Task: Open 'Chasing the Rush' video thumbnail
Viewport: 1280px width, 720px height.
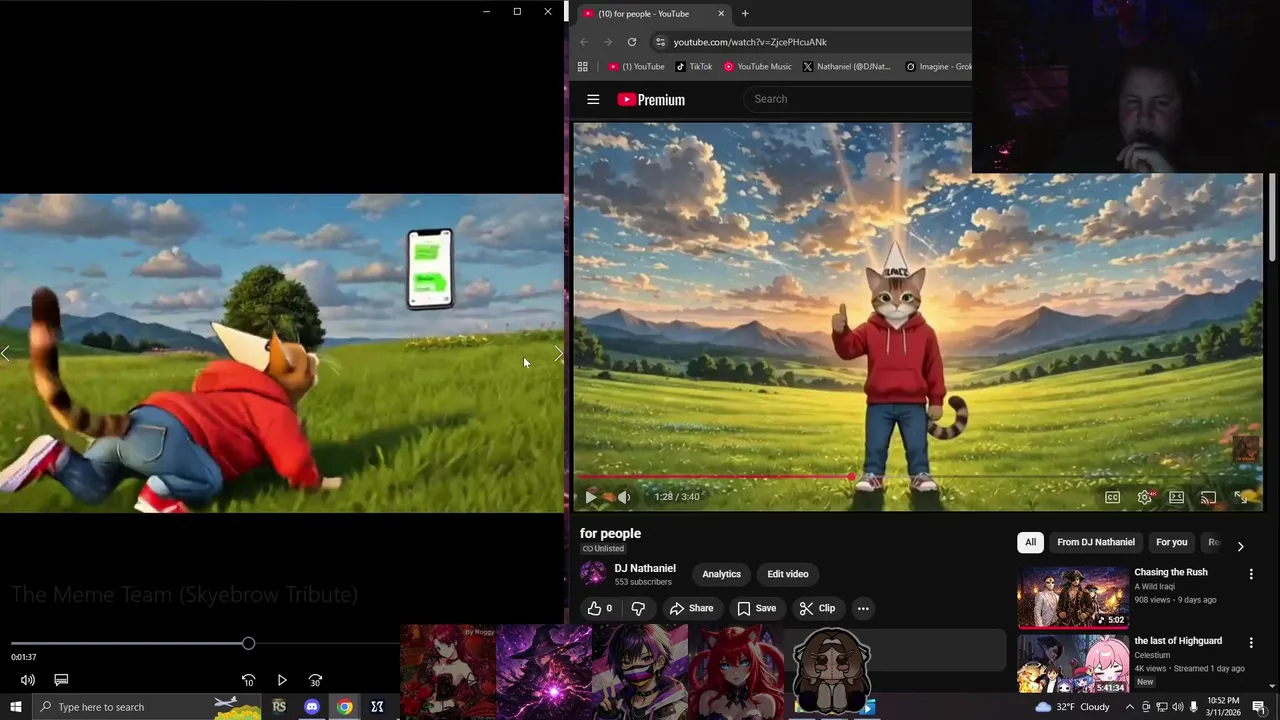Action: [x=1073, y=597]
